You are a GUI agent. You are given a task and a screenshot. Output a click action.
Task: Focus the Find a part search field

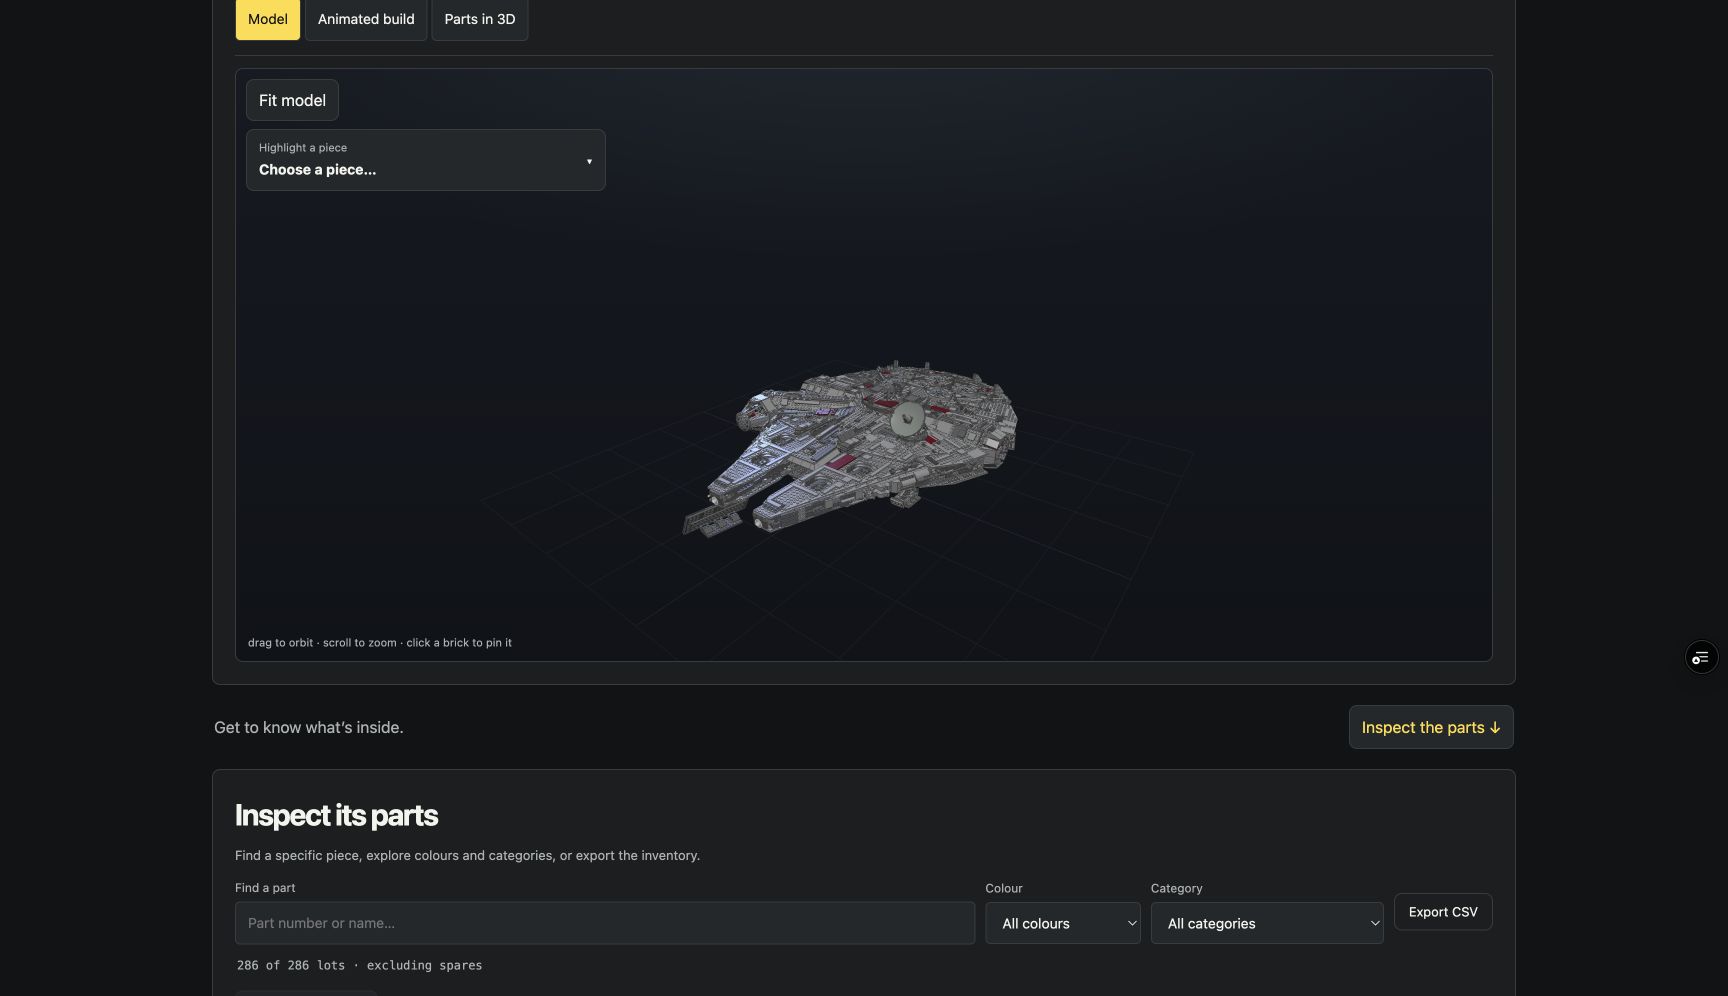605,923
